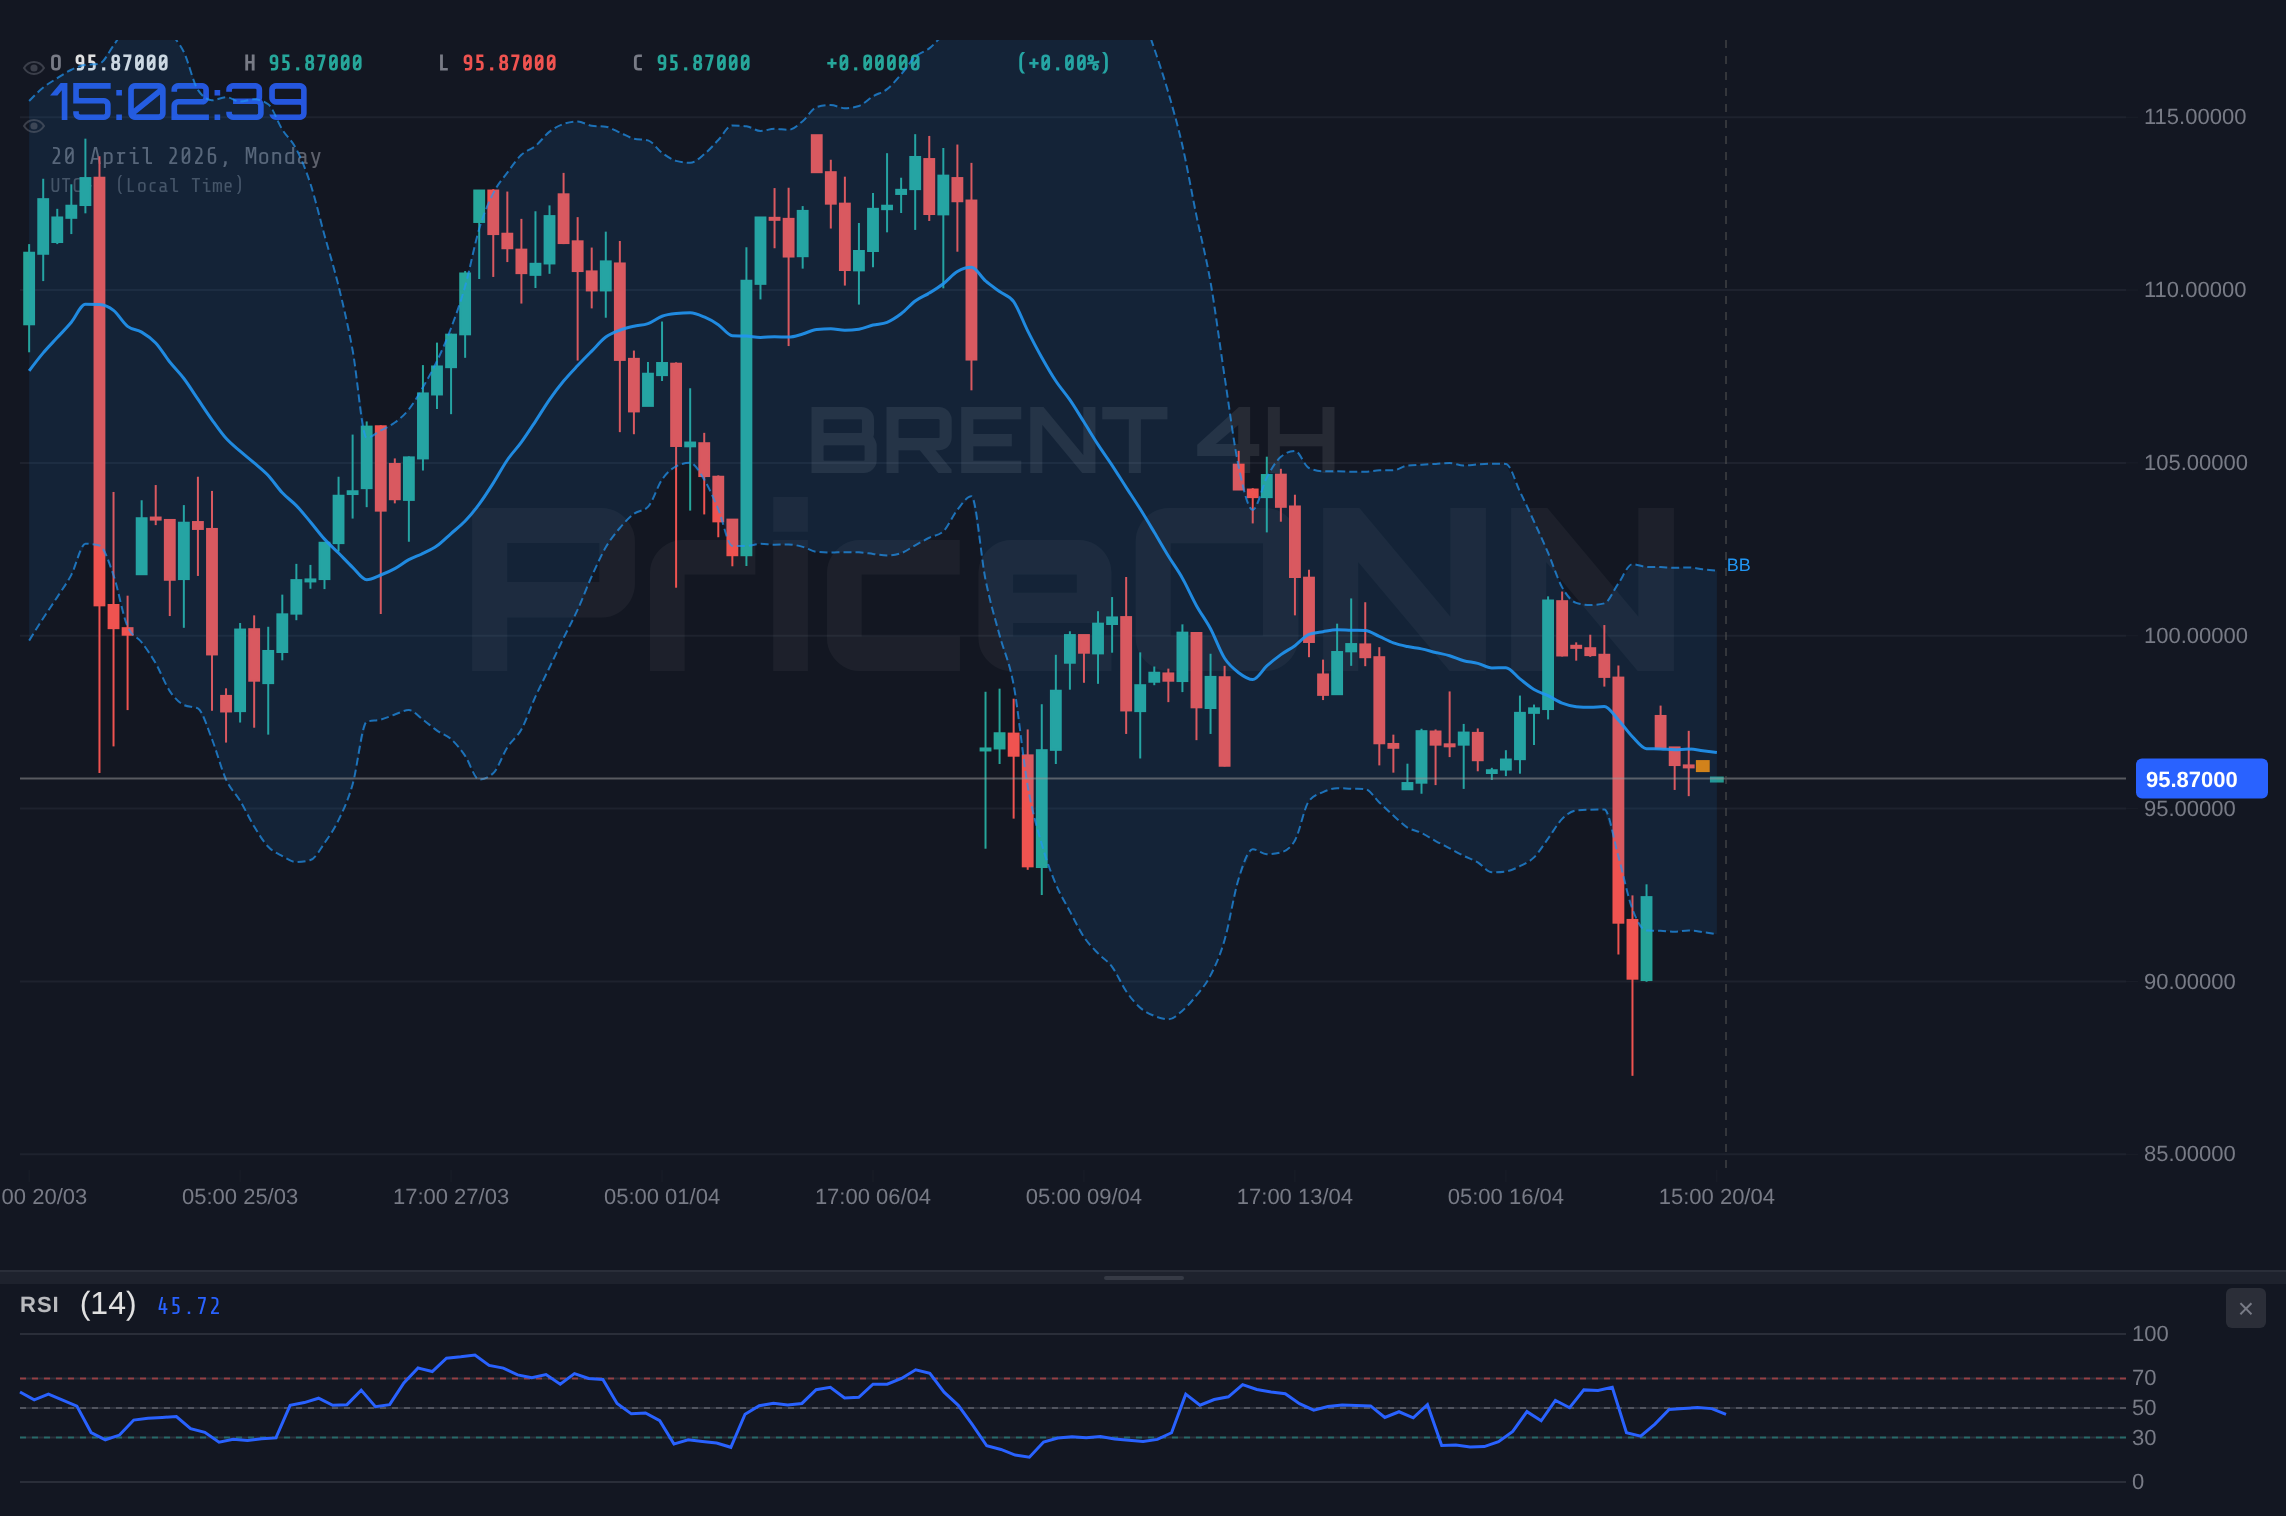Click the RSI value 45.72
Image resolution: width=2286 pixels, height=1516 pixels.
point(189,1306)
